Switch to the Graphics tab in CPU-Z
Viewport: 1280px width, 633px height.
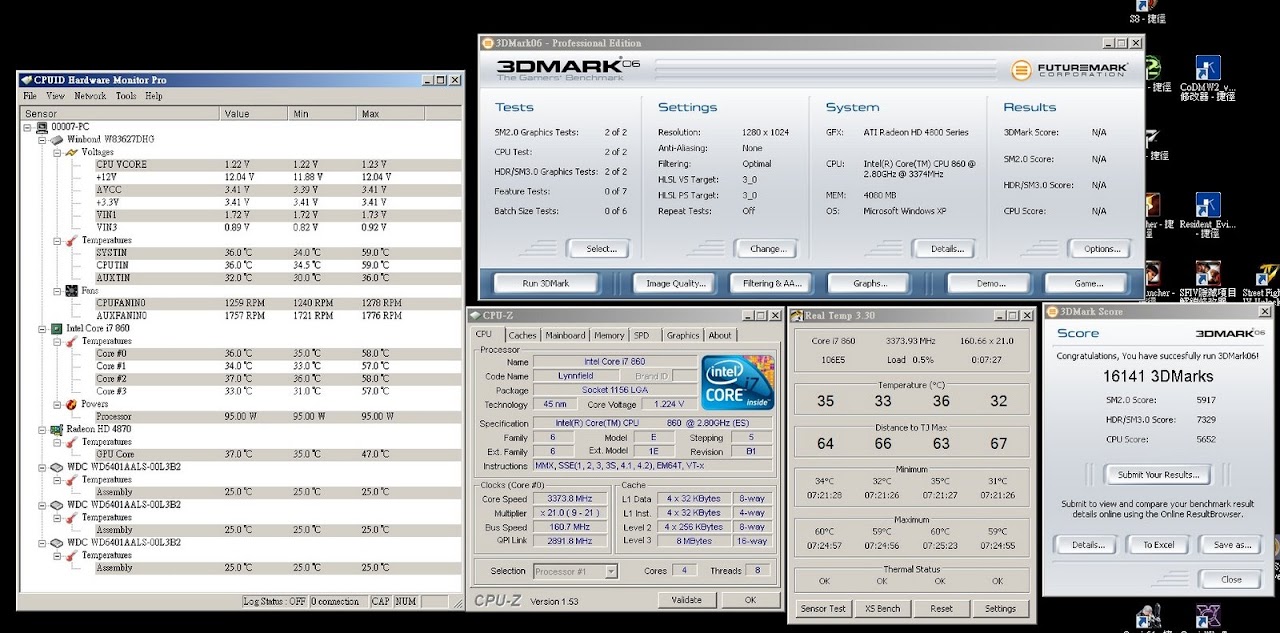(683, 335)
